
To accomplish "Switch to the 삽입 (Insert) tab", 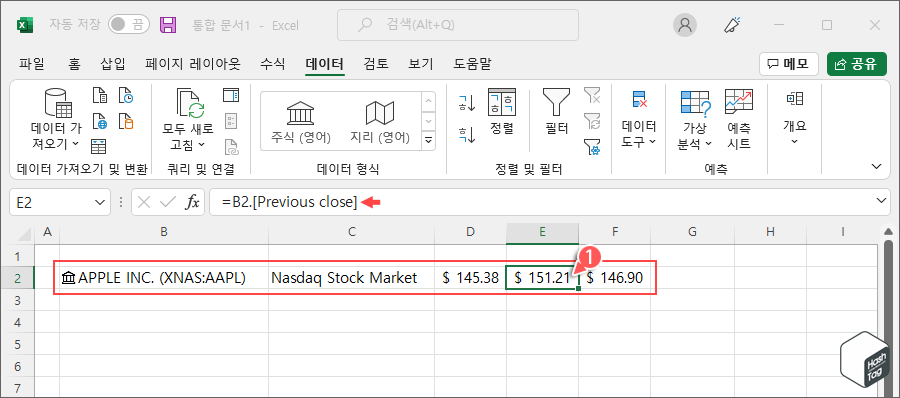I will 112,63.
